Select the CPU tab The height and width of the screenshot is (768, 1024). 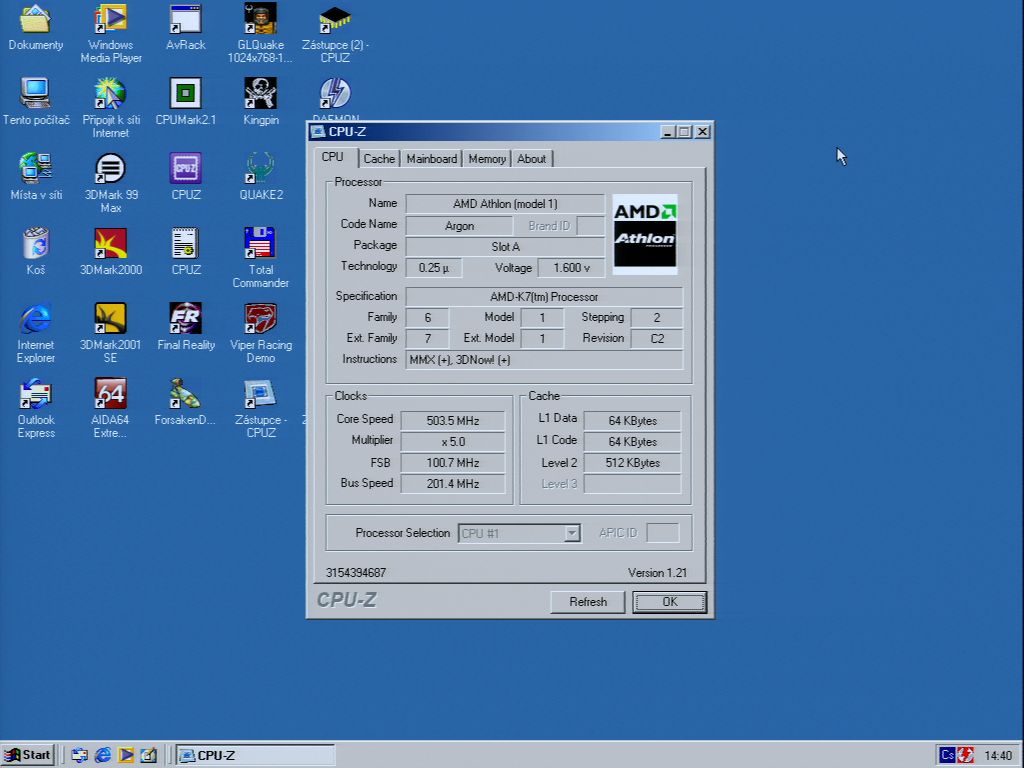(332, 157)
